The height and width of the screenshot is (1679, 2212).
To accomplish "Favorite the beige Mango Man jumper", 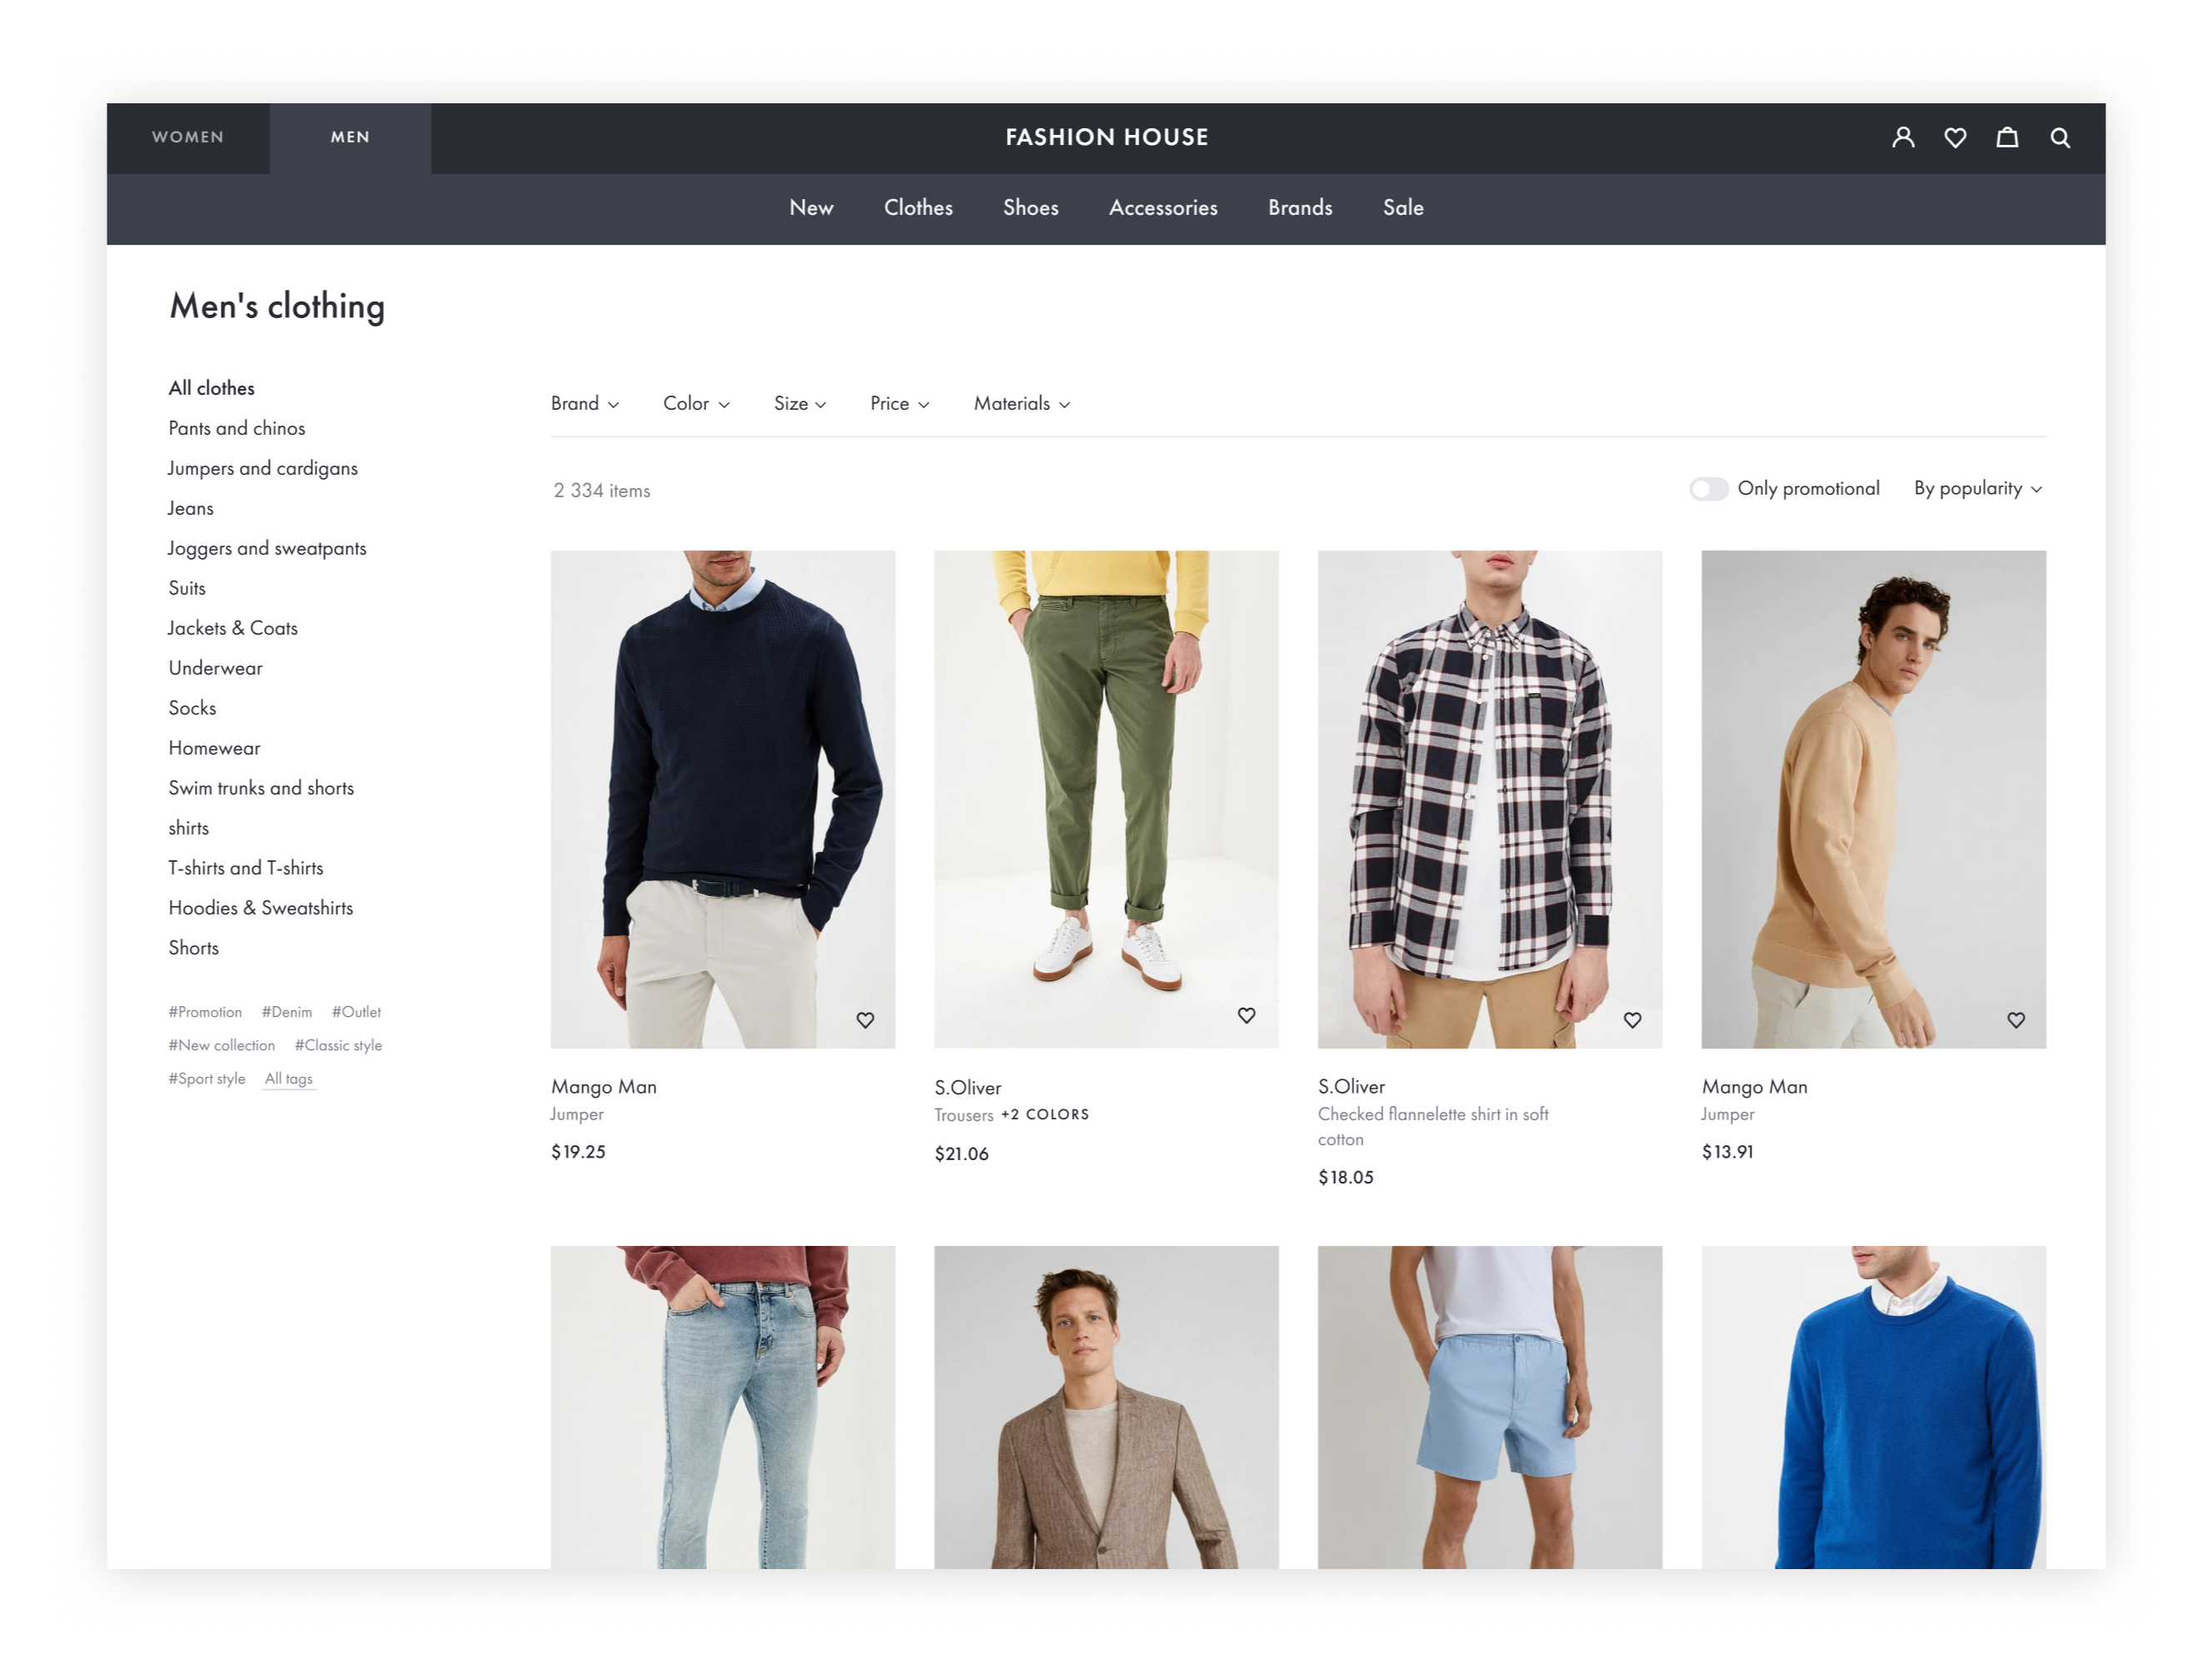I will (2016, 1020).
